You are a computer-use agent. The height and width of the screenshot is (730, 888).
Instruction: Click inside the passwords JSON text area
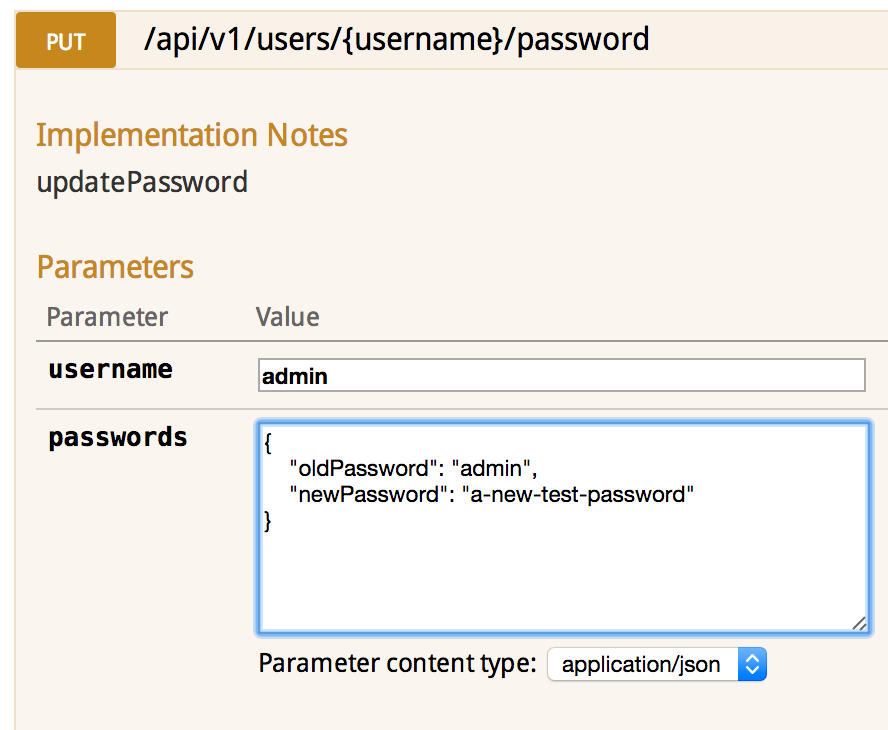[x=560, y=550]
